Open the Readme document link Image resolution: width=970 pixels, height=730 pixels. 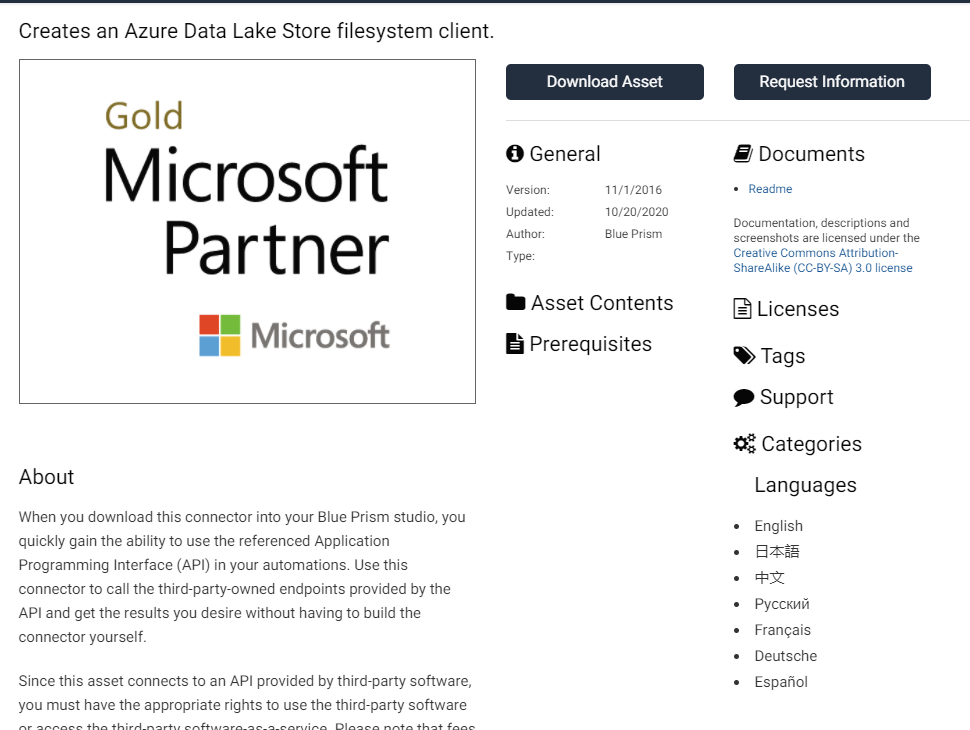click(770, 189)
